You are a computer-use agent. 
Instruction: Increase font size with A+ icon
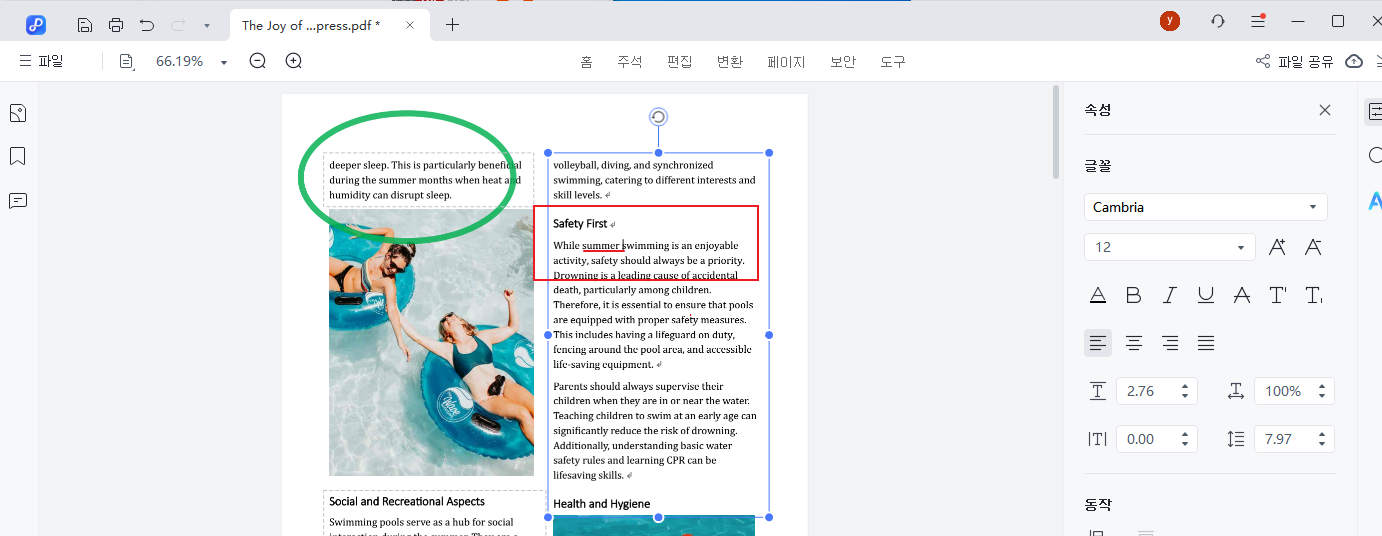[x=1277, y=247]
